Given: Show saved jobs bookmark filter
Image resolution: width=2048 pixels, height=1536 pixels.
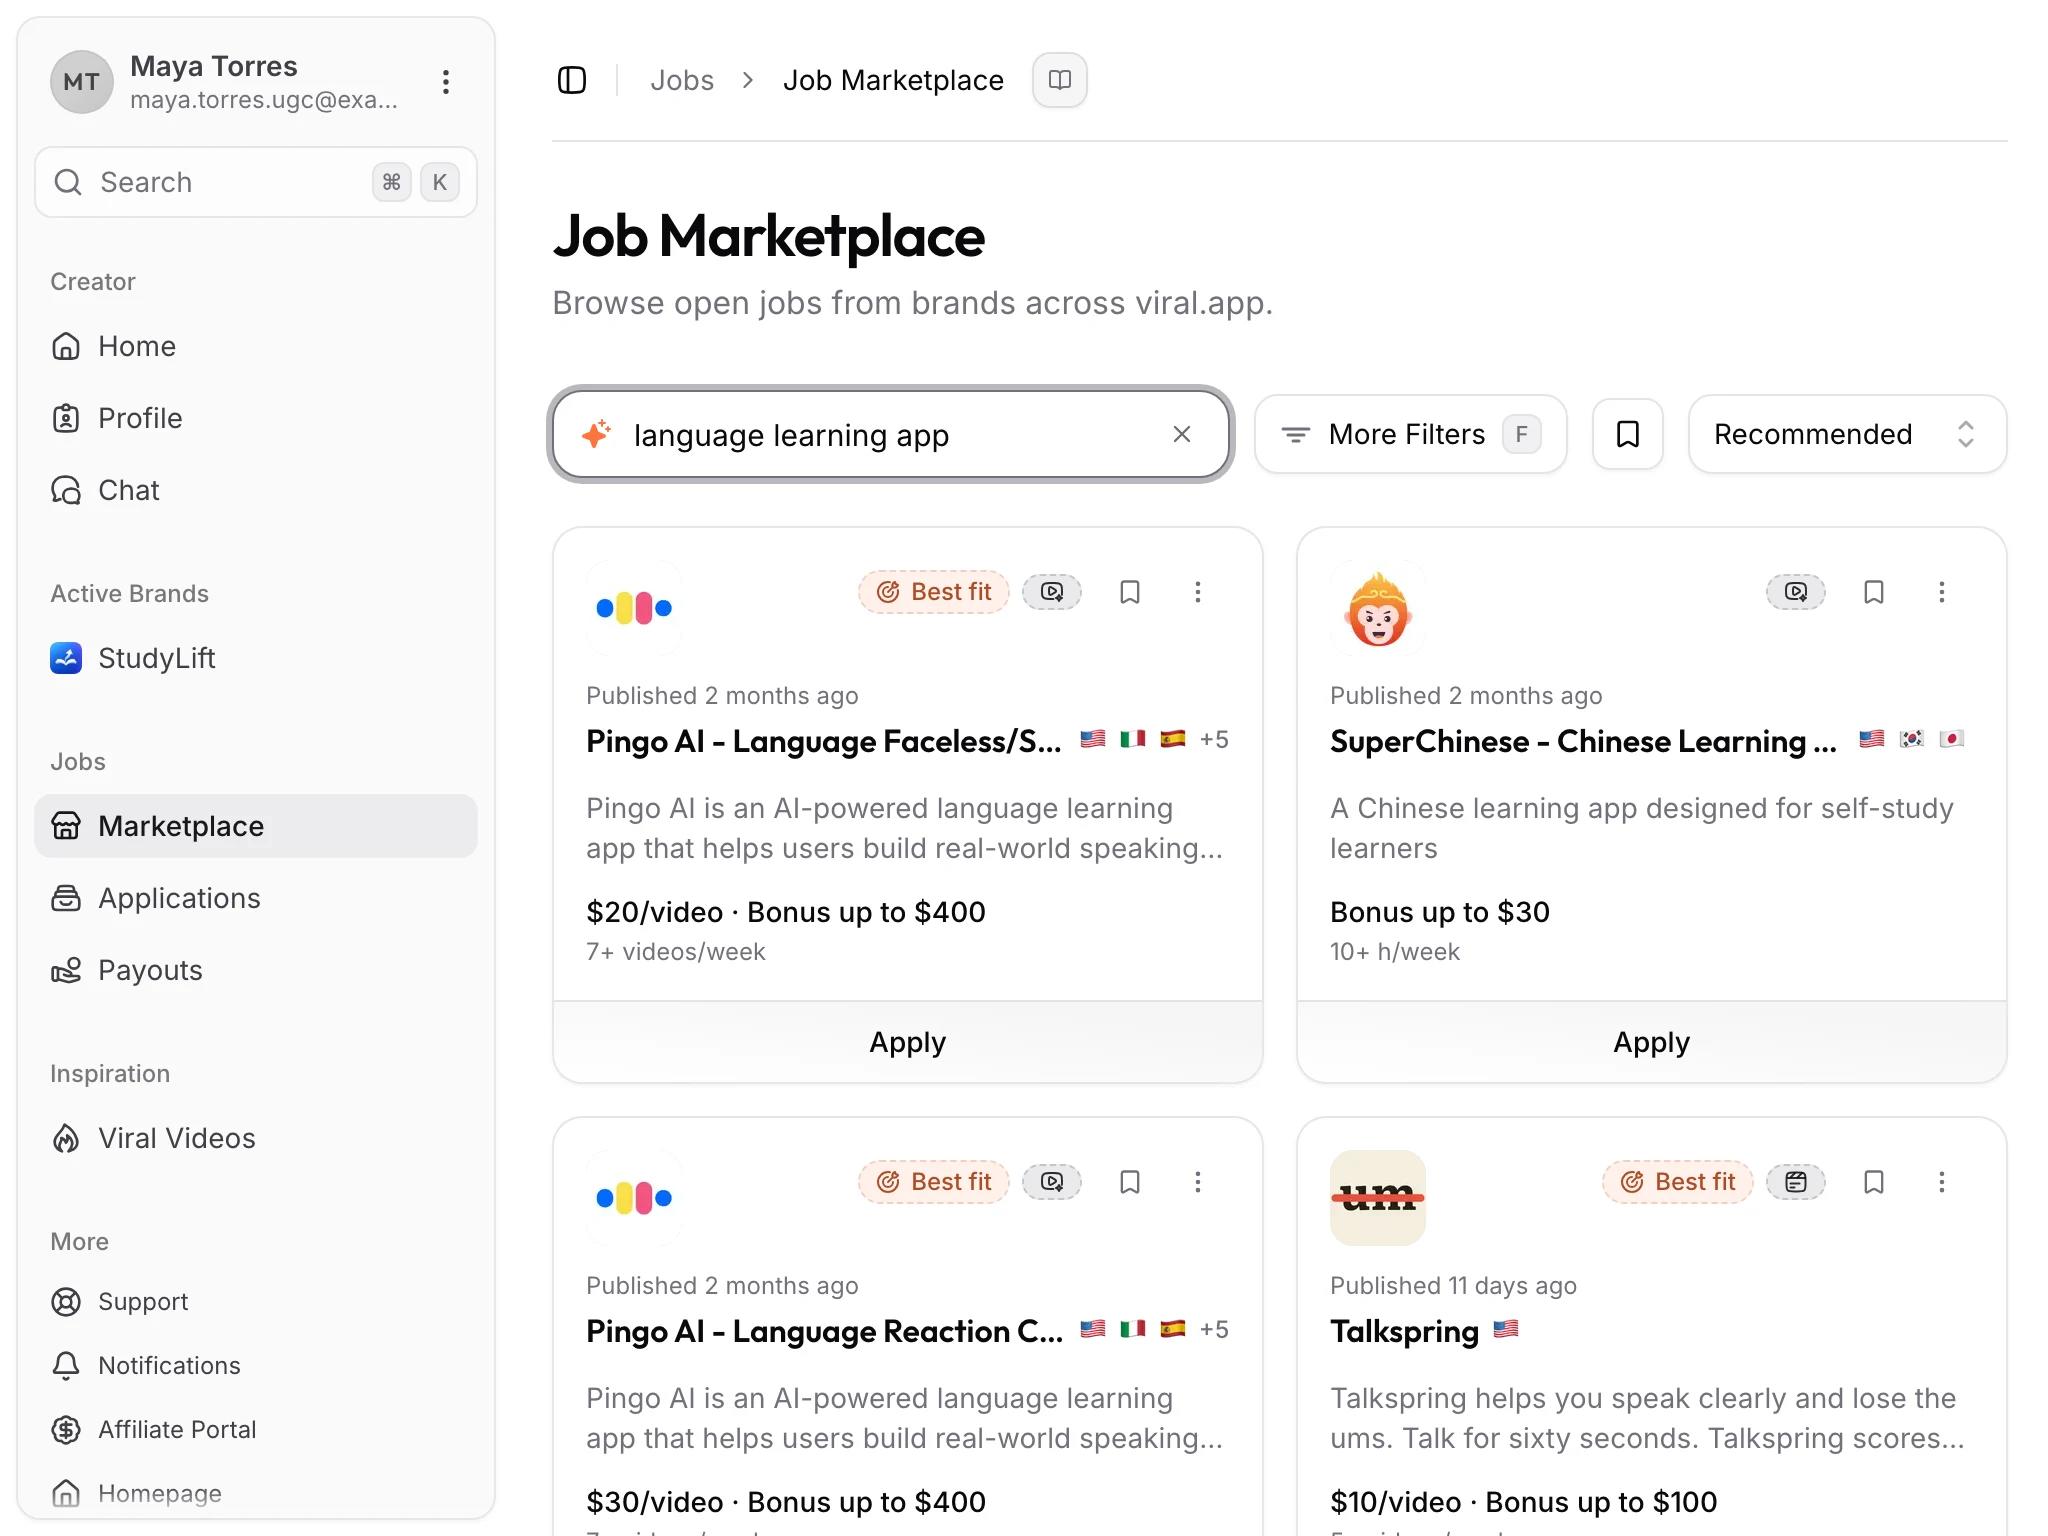Looking at the screenshot, I should pyautogui.click(x=1628, y=434).
